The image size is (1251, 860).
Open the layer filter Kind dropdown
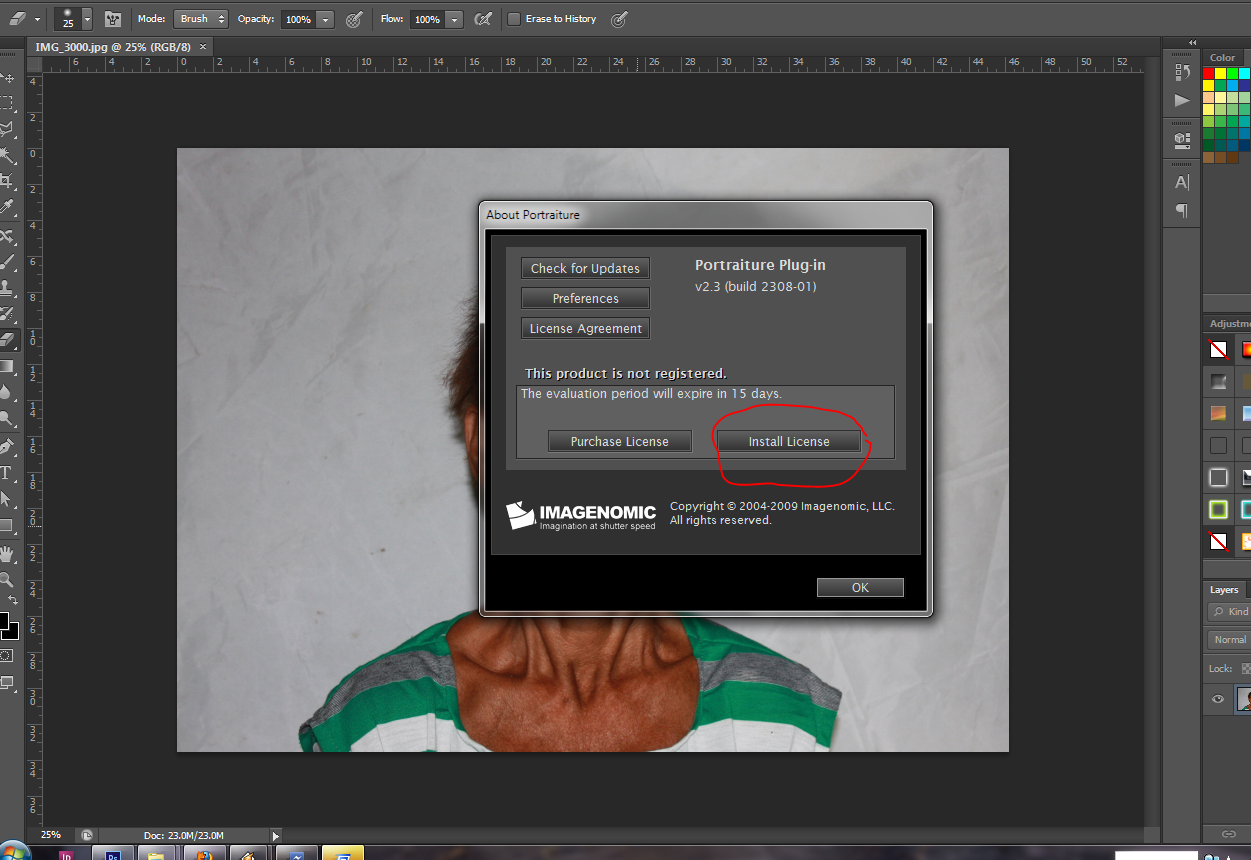(x=1230, y=611)
